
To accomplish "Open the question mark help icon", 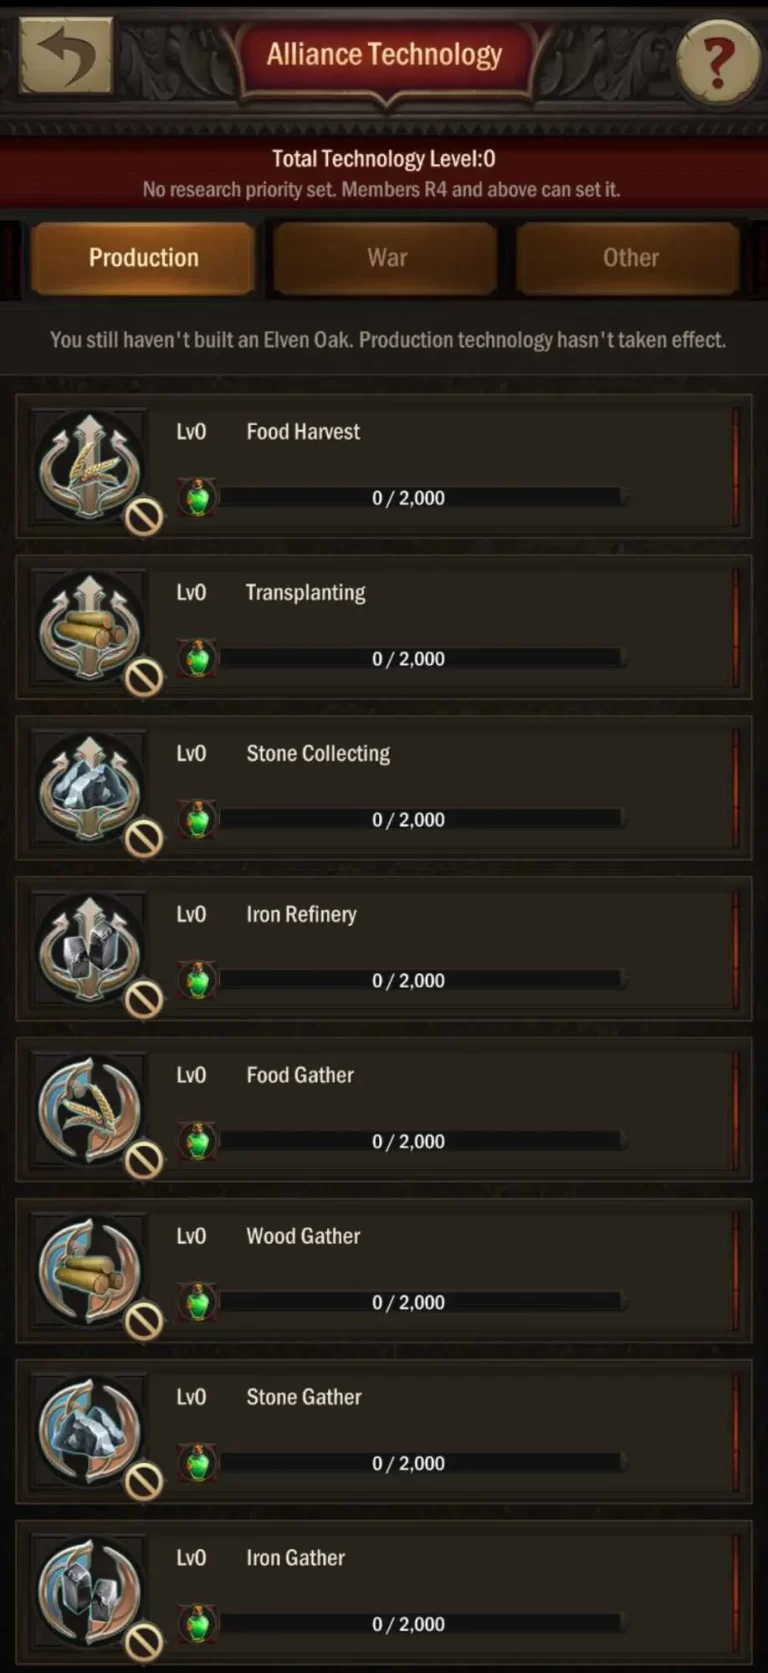I will pyautogui.click(x=717, y=62).
